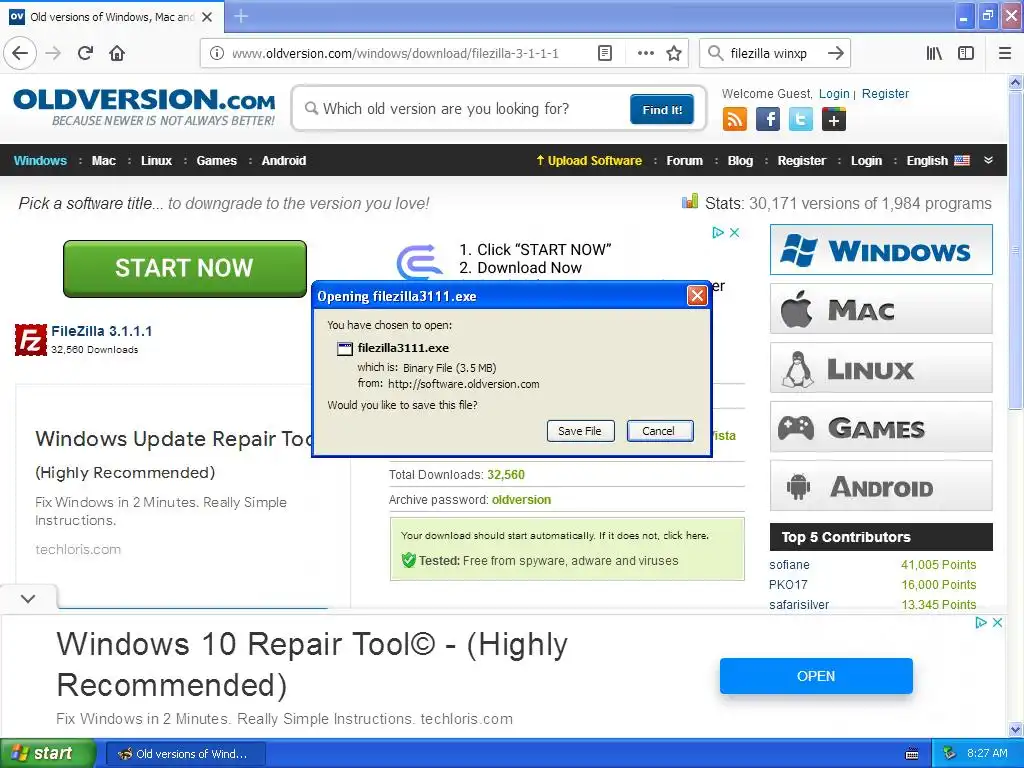Open page actions three-dot menu
The height and width of the screenshot is (768, 1024).
[645, 53]
